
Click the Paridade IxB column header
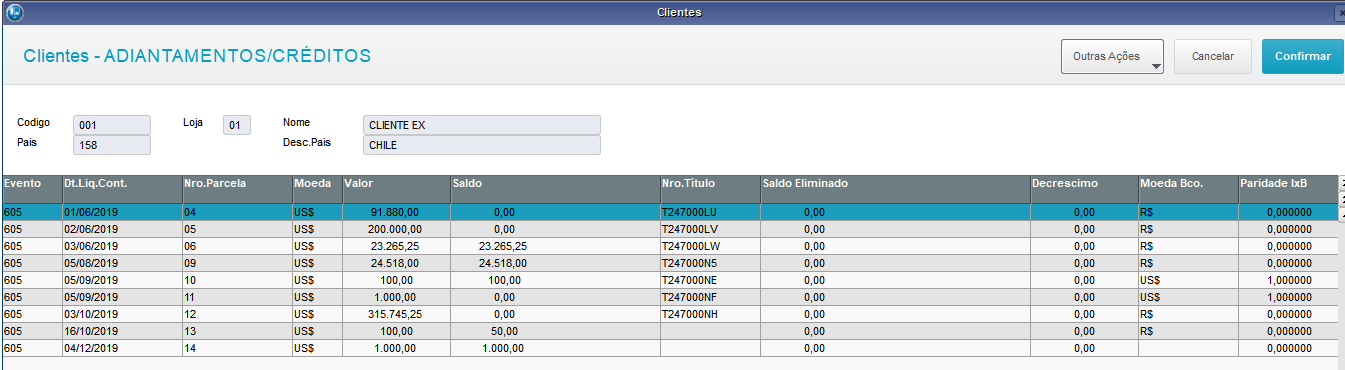coord(1288,190)
